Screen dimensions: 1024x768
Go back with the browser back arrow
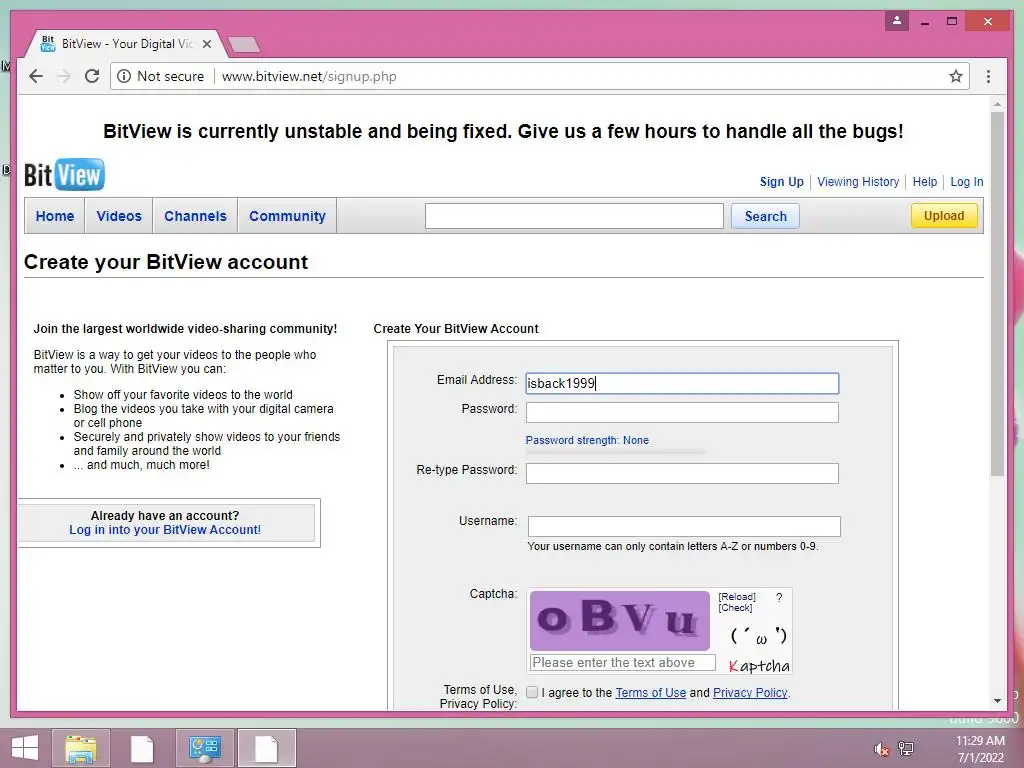coord(36,76)
